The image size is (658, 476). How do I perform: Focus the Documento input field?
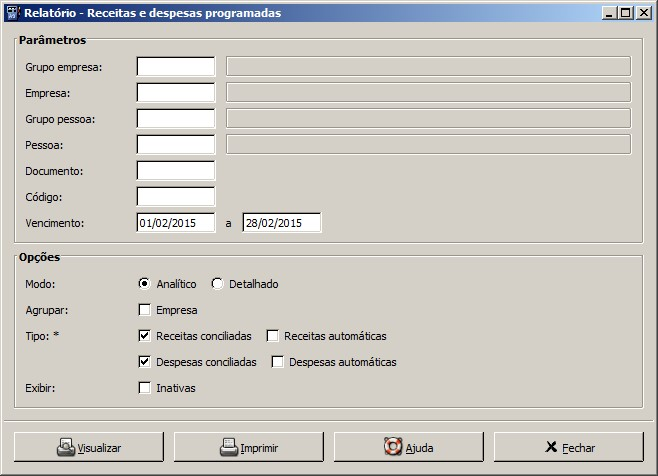click(176, 171)
